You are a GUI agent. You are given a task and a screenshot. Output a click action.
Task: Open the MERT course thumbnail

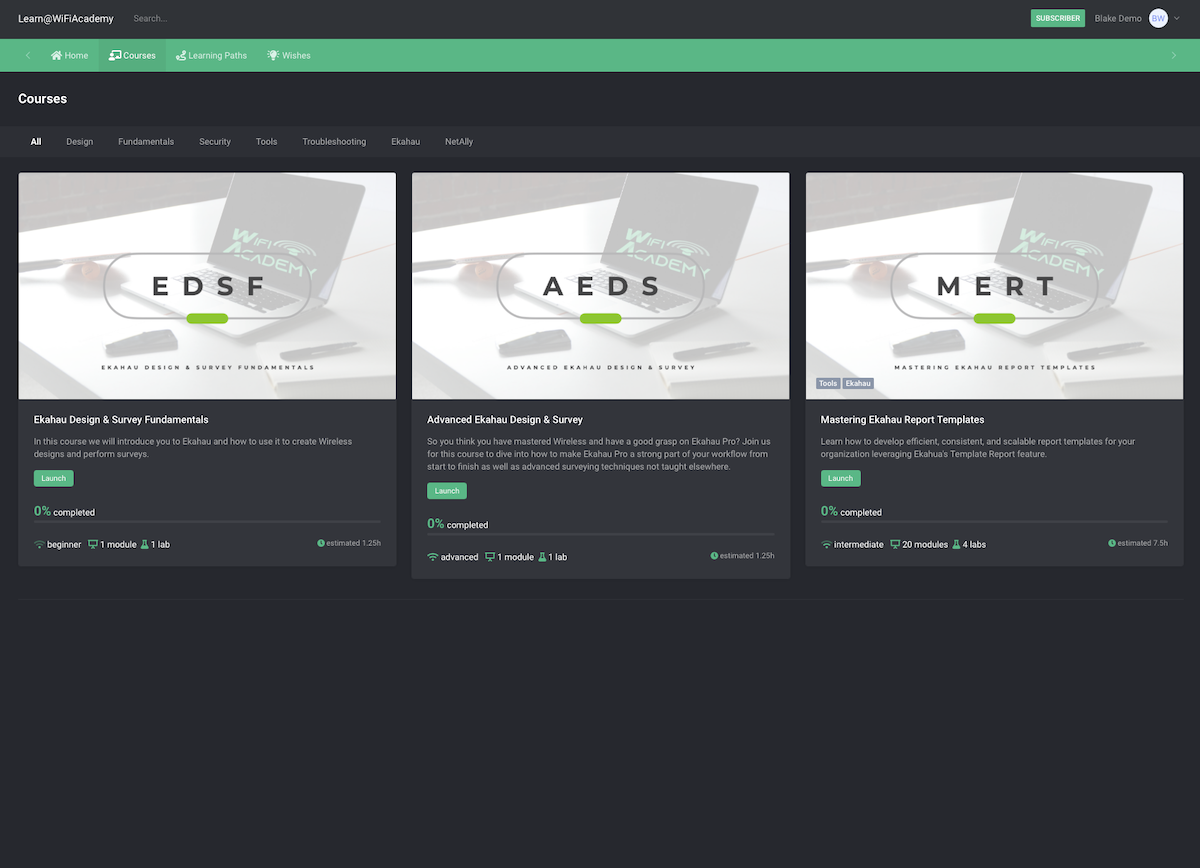[x=995, y=286]
